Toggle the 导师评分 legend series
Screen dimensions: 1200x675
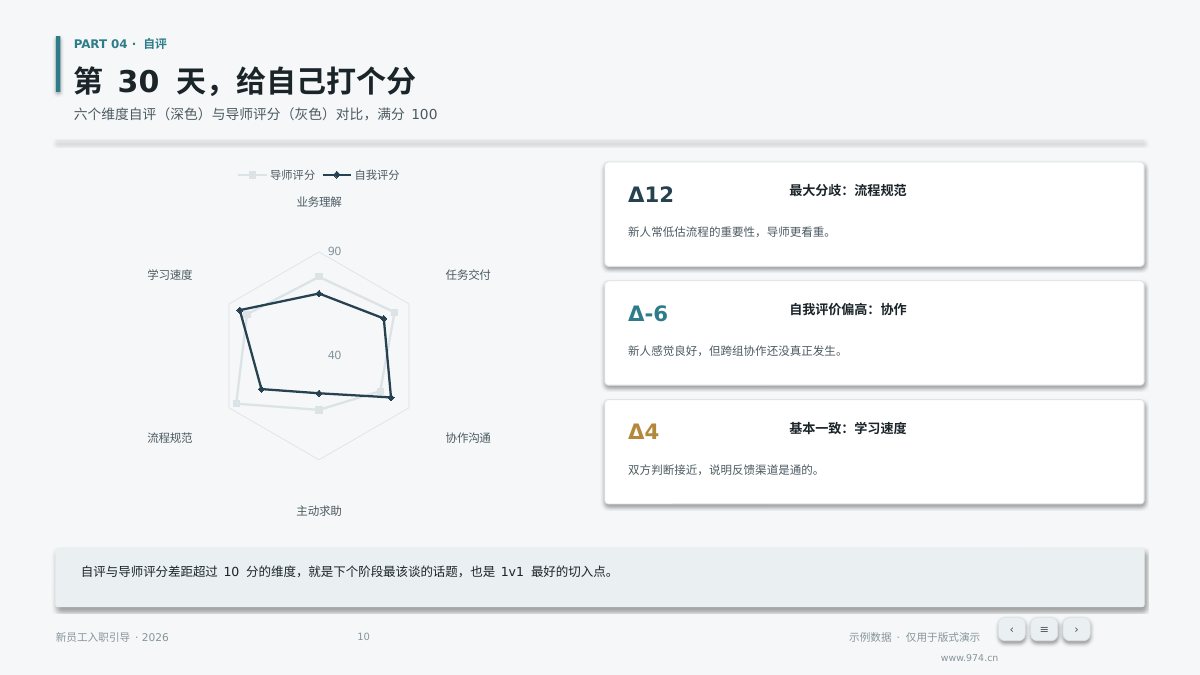pos(277,175)
